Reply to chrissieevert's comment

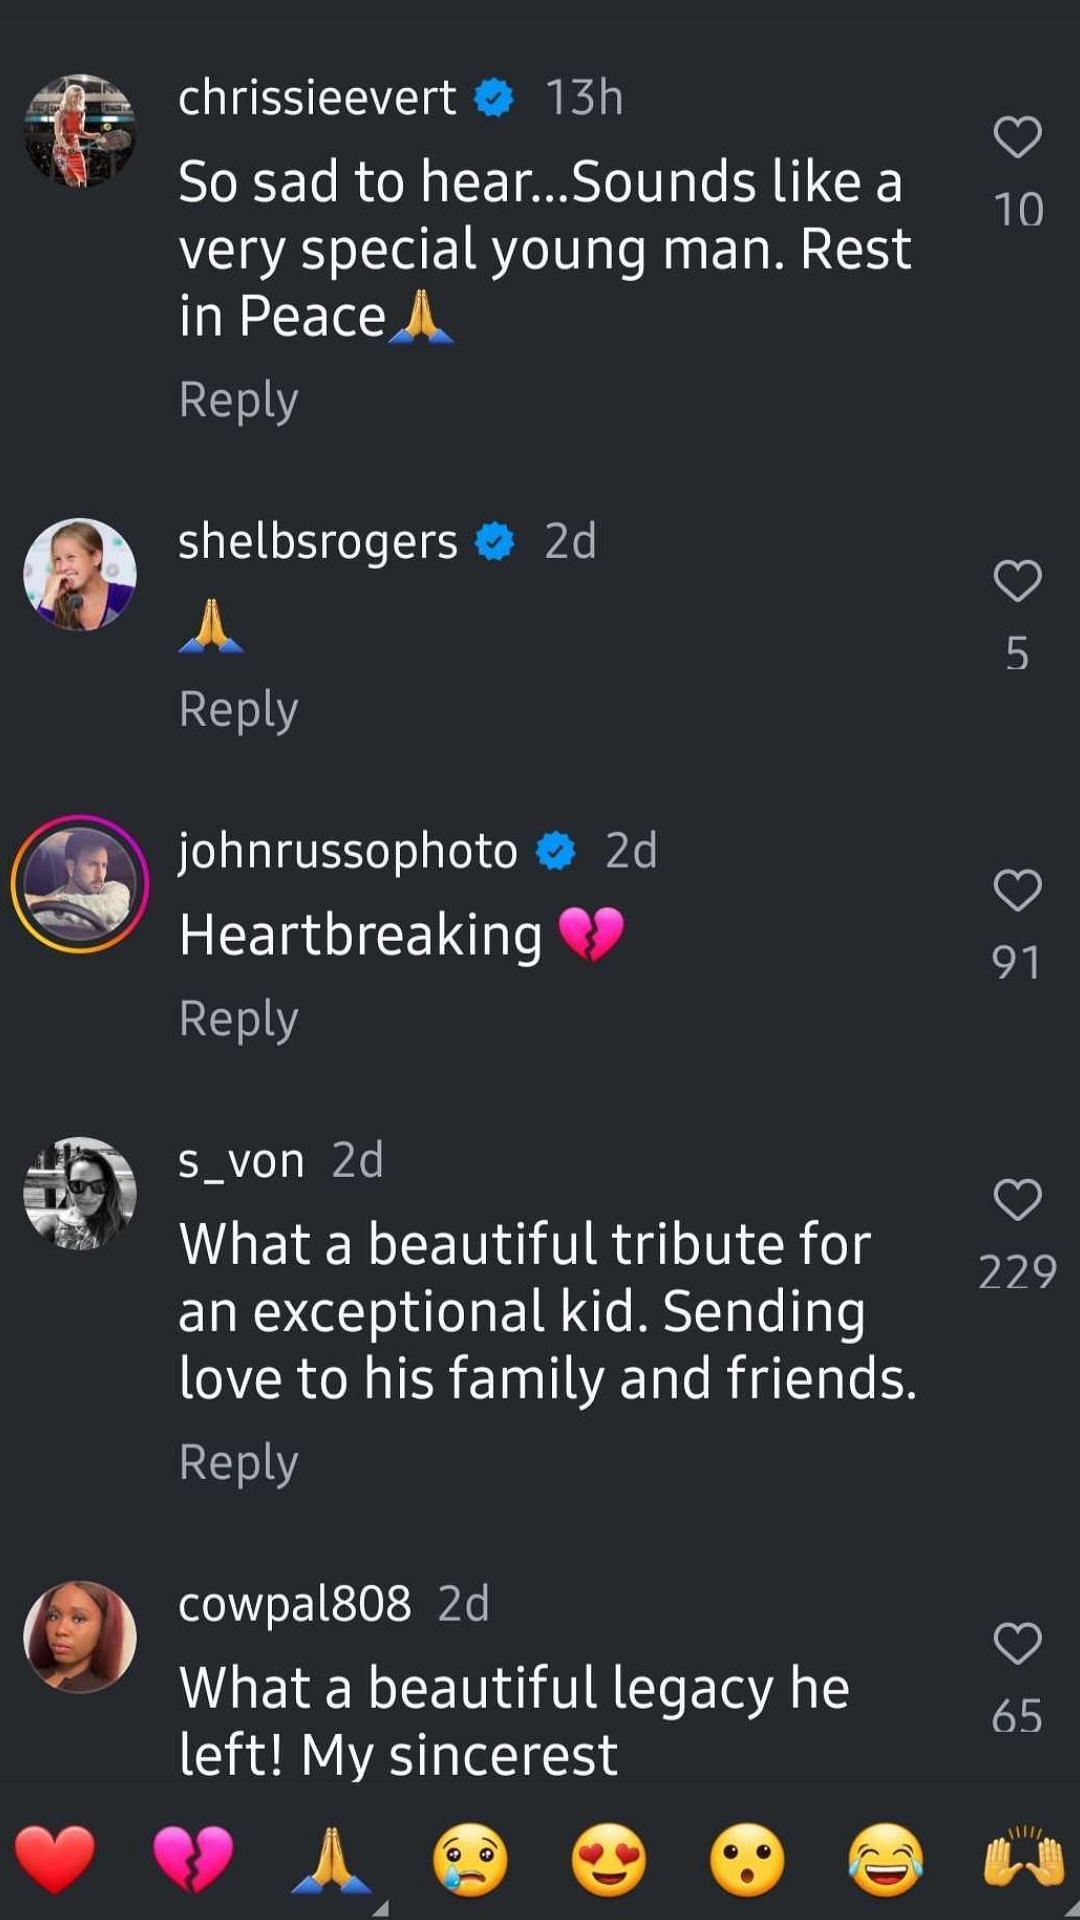238,400
